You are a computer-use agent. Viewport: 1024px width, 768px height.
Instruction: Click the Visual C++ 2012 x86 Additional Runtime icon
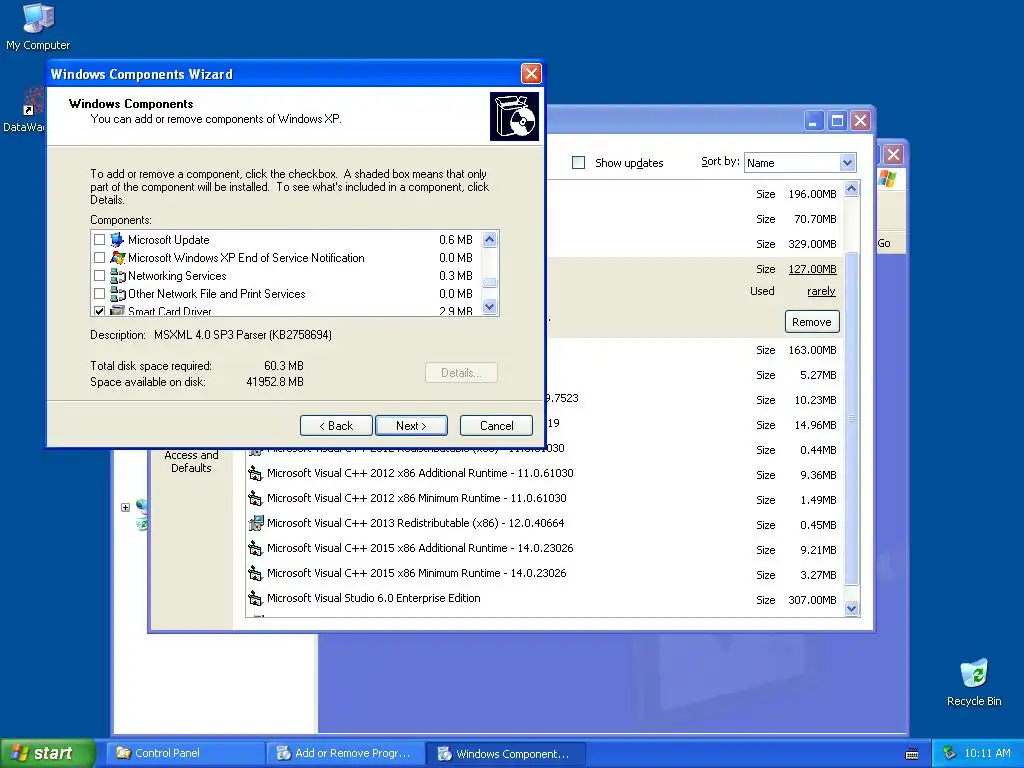tap(255, 473)
